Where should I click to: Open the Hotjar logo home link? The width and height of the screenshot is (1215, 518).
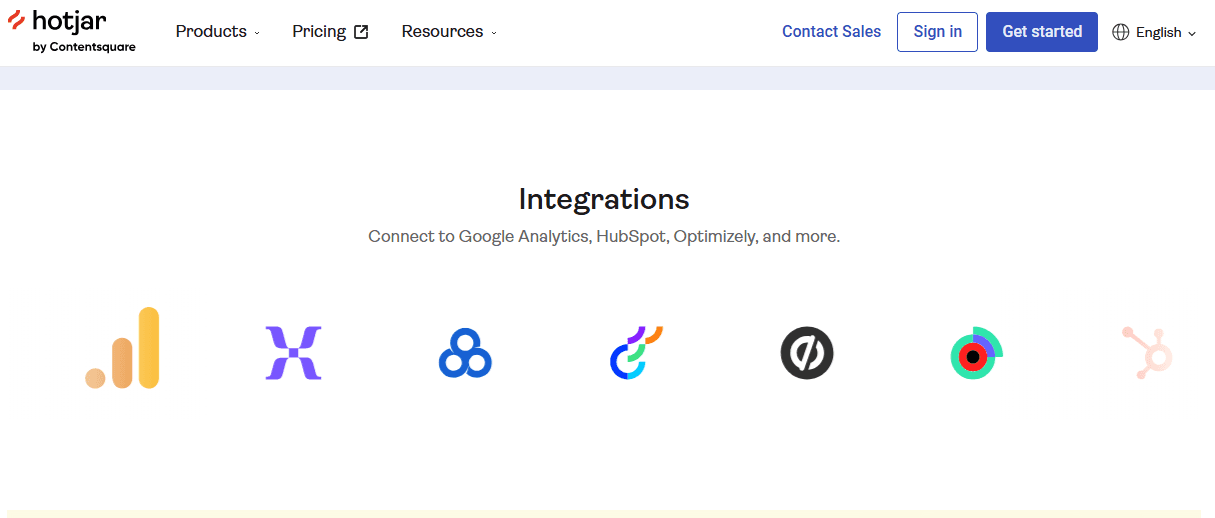(71, 32)
